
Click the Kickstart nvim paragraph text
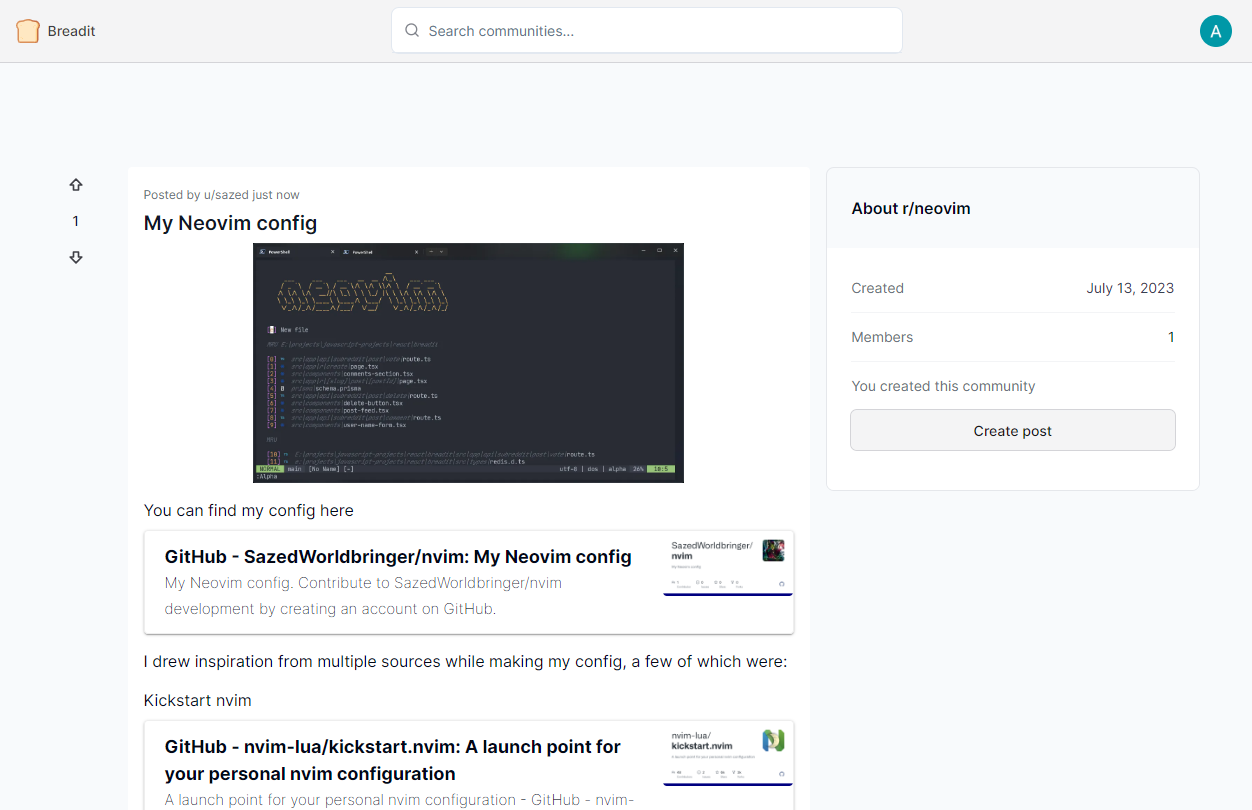coord(198,700)
